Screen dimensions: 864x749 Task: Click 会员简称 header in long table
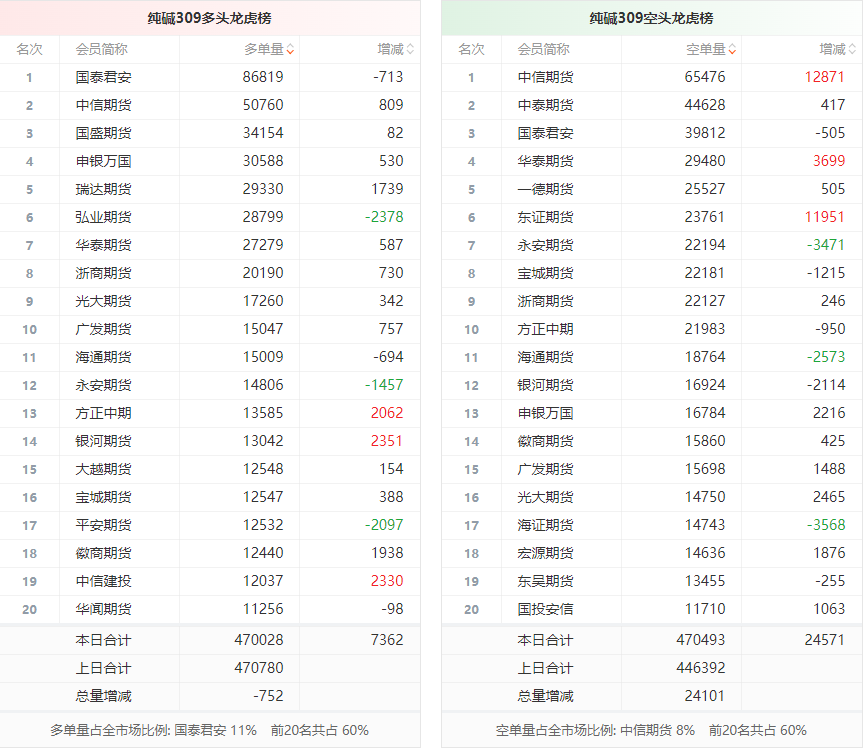click(x=101, y=49)
